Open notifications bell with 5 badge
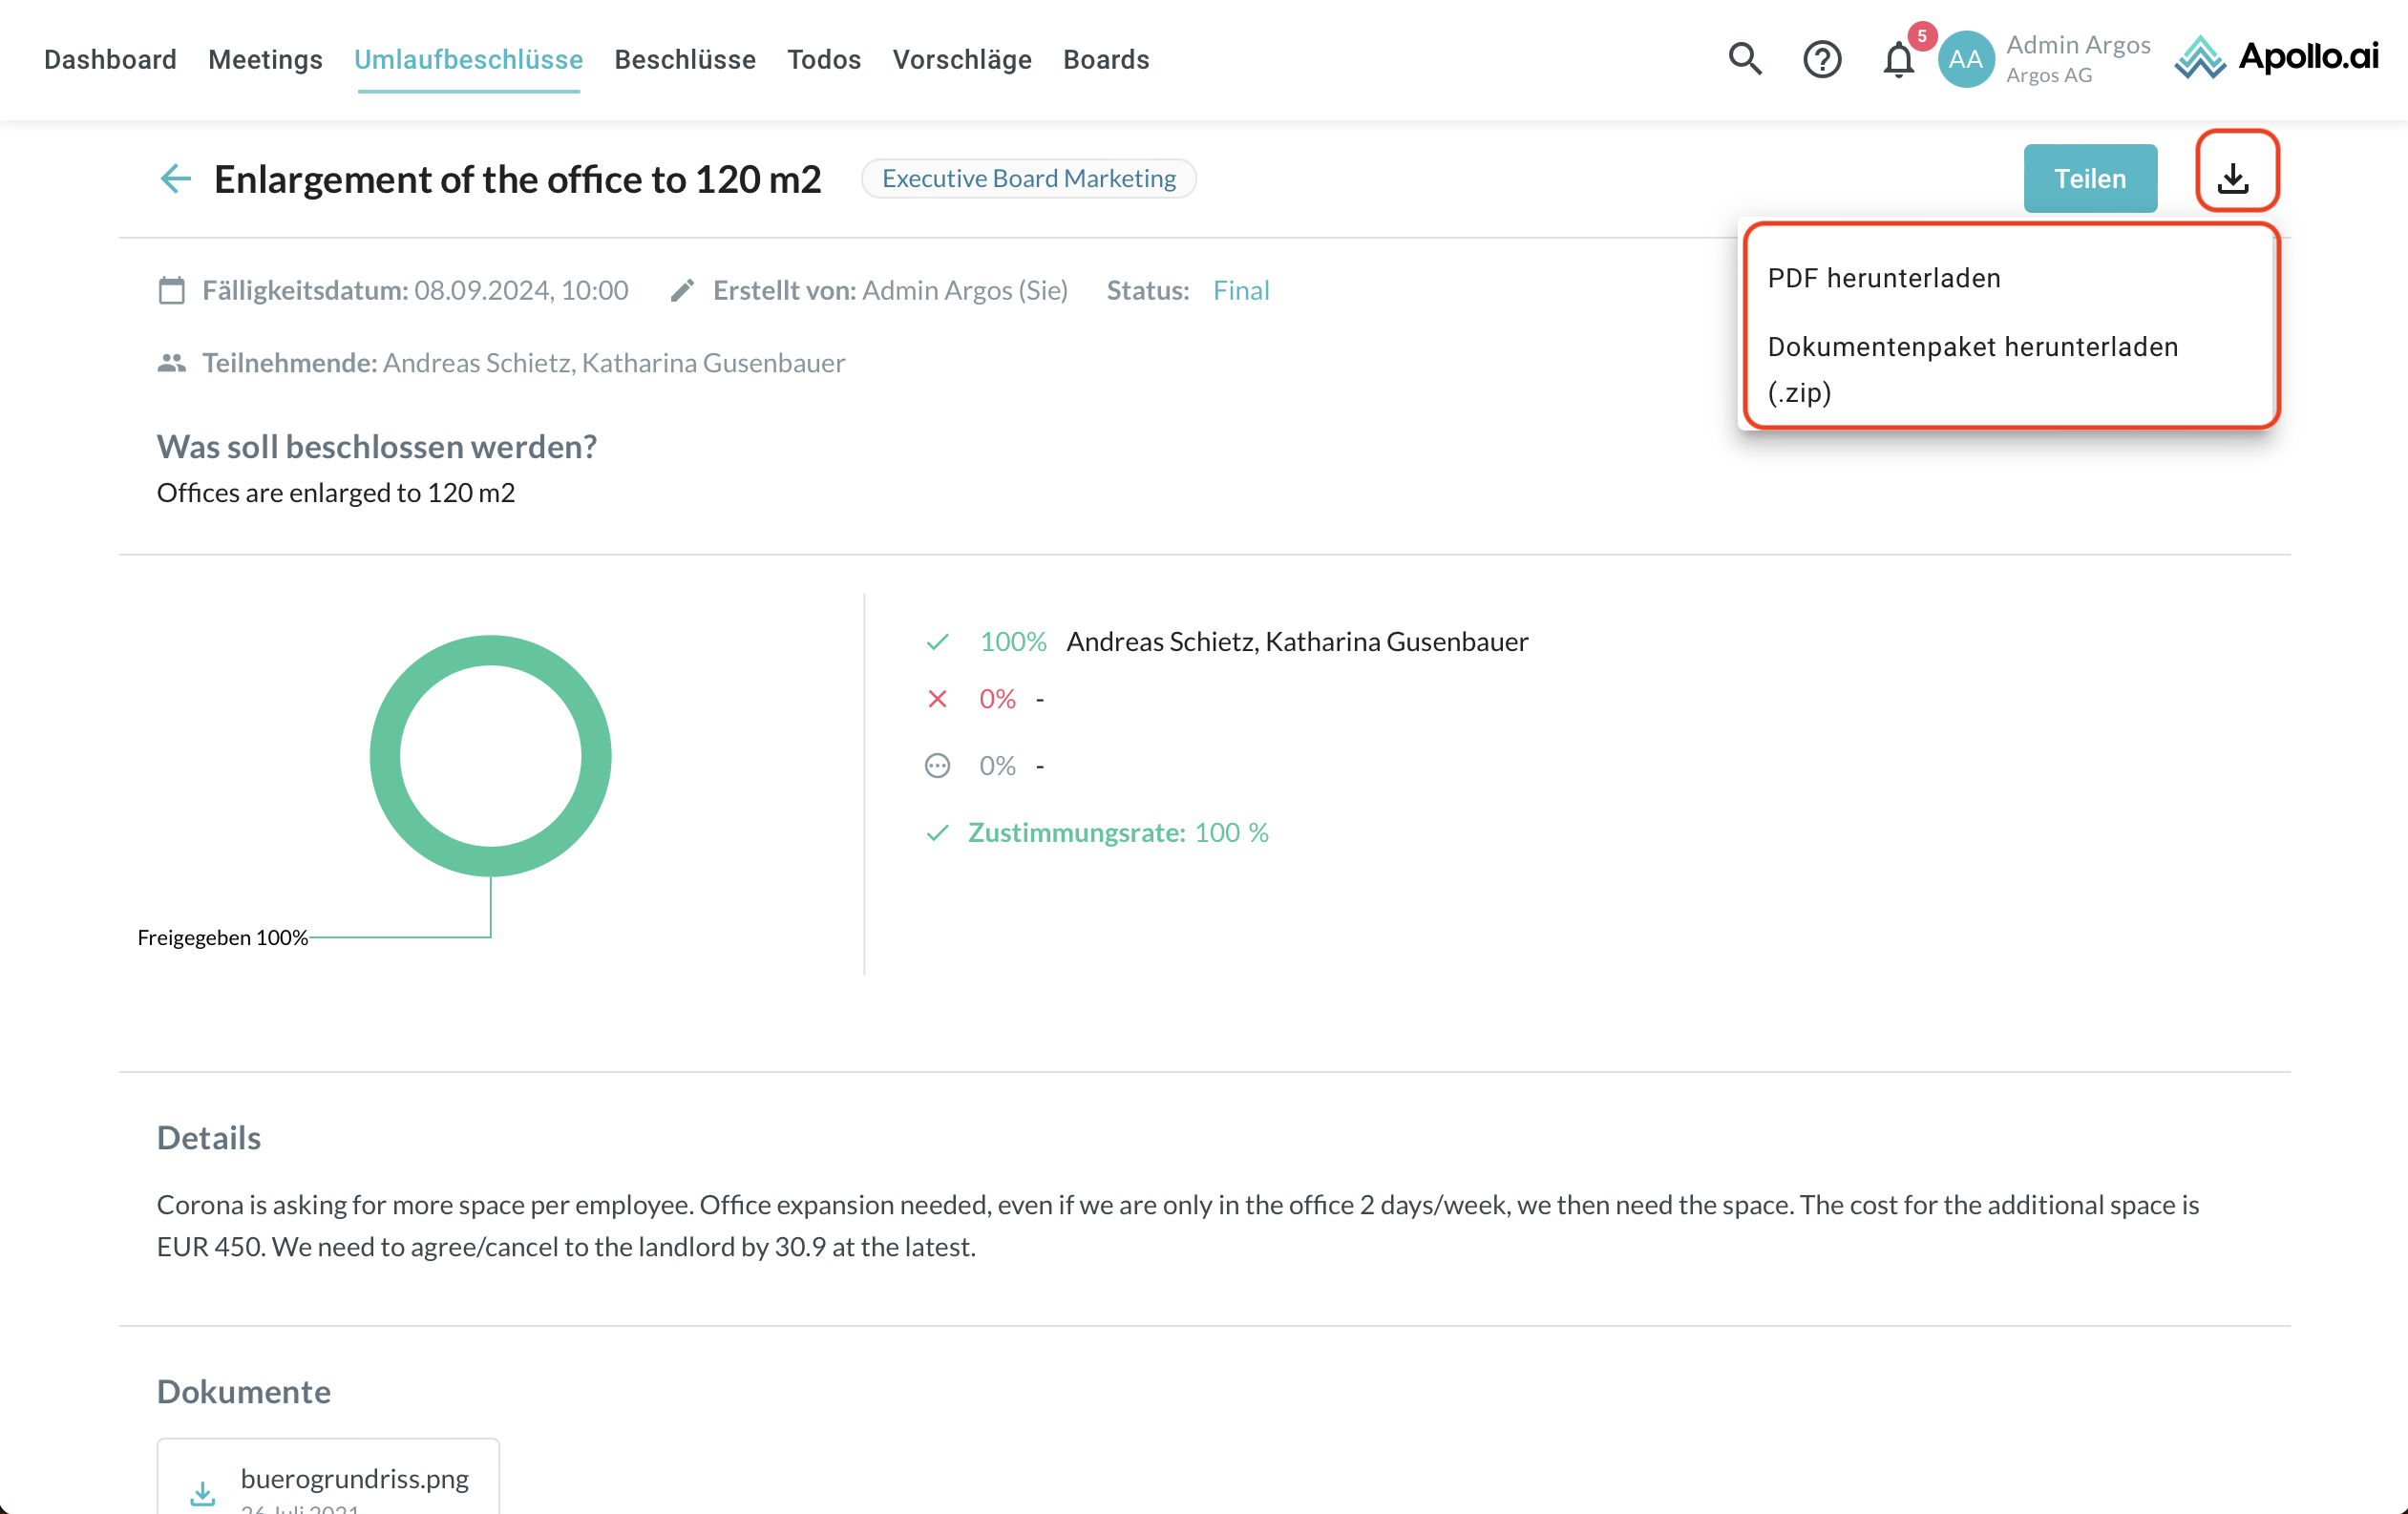2408x1514 pixels. click(1898, 59)
